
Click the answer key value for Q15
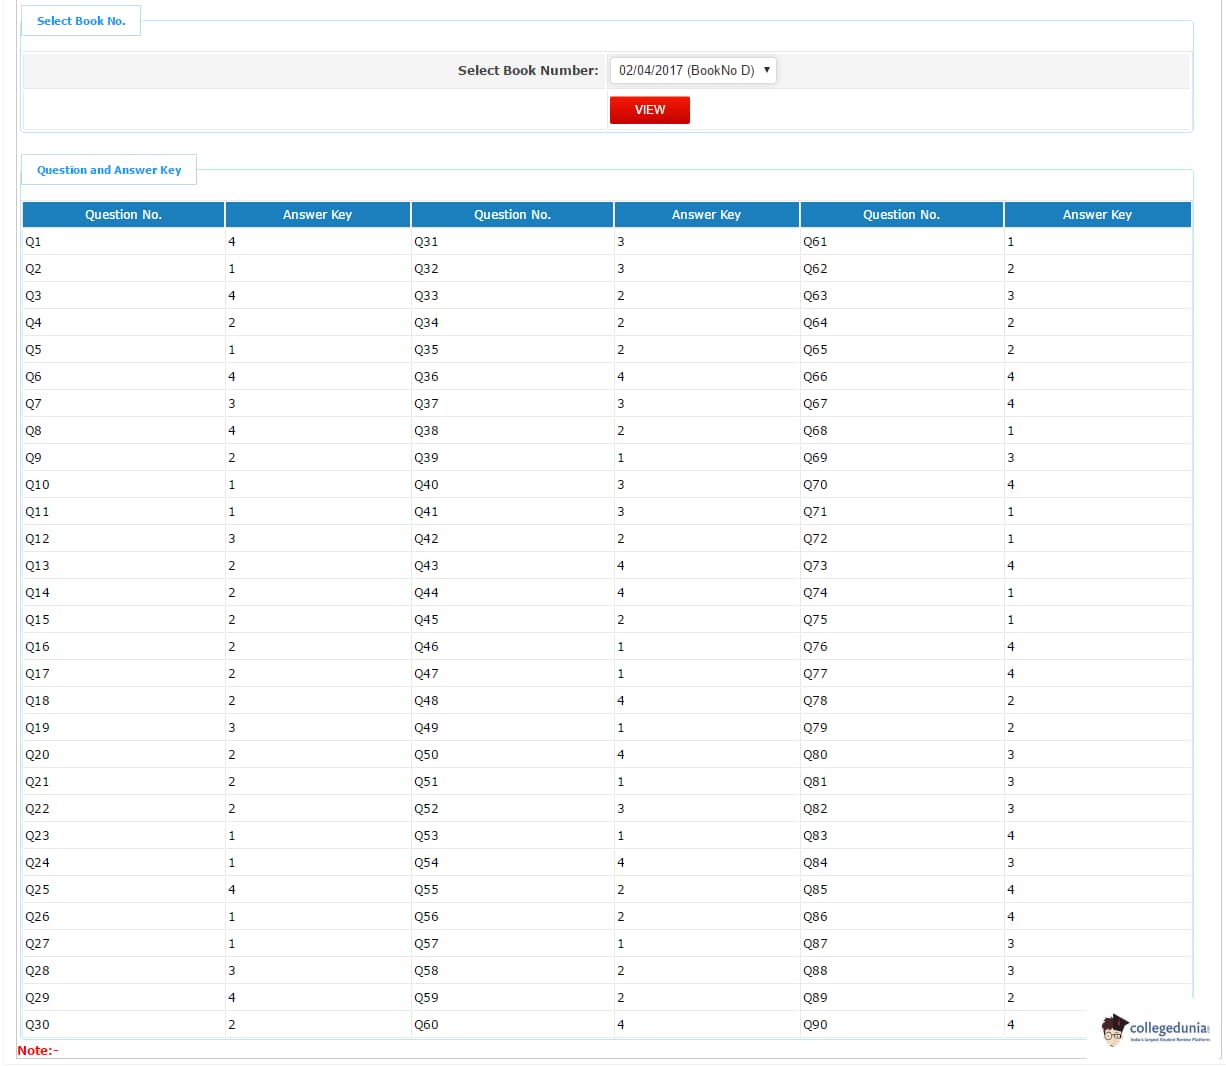(x=232, y=620)
